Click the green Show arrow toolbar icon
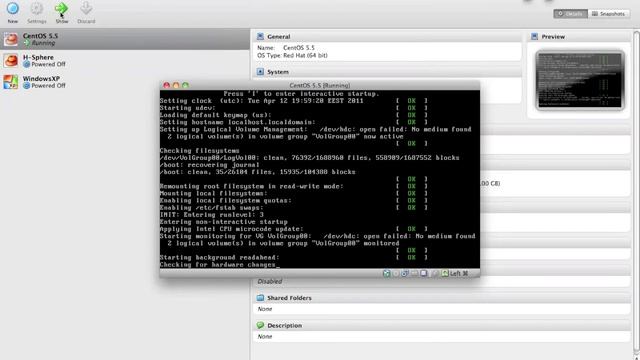The width and height of the screenshot is (640, 360). pos(62,8)
